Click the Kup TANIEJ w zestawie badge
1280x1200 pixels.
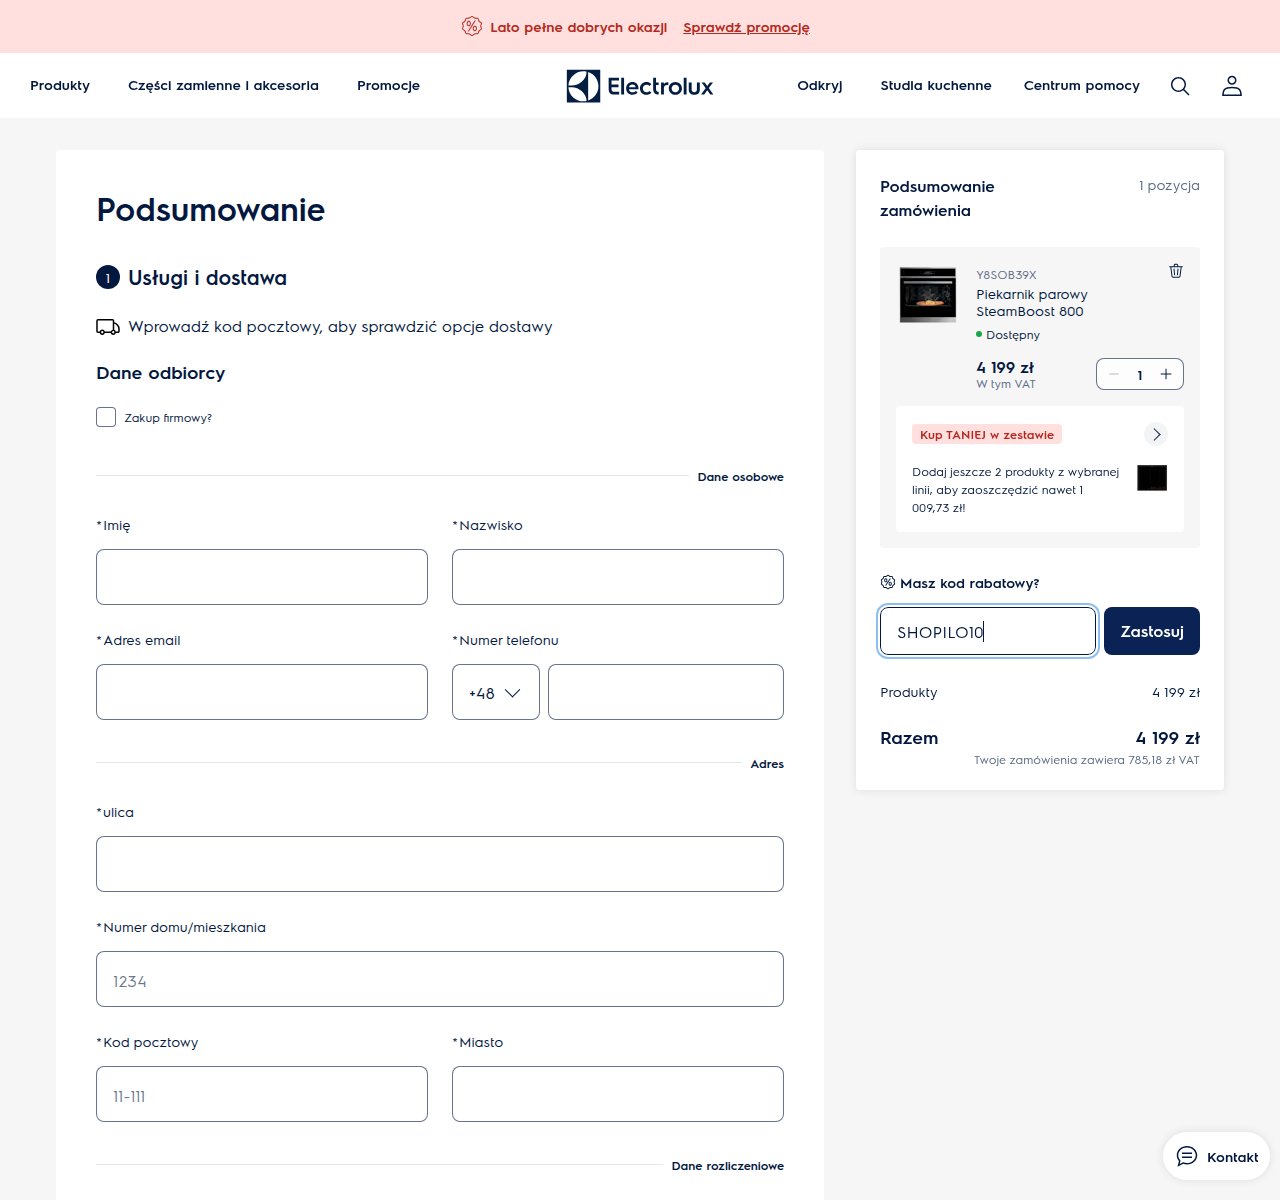point(987,434)
